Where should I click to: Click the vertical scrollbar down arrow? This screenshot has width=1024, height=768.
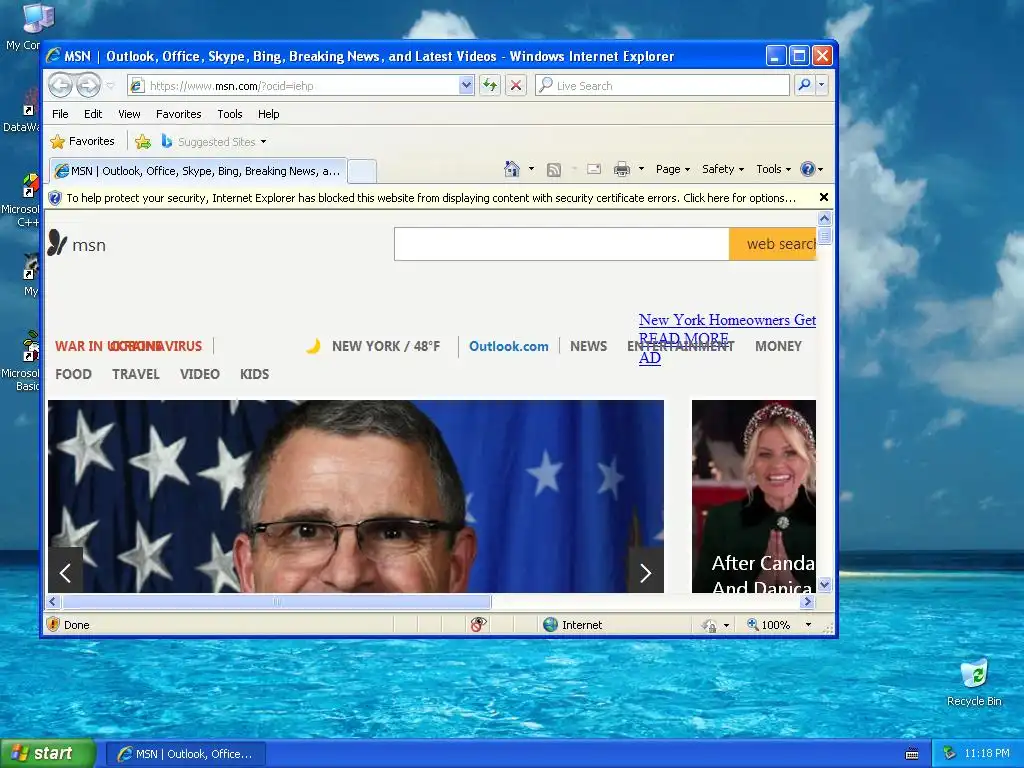[x=824, y=585]
